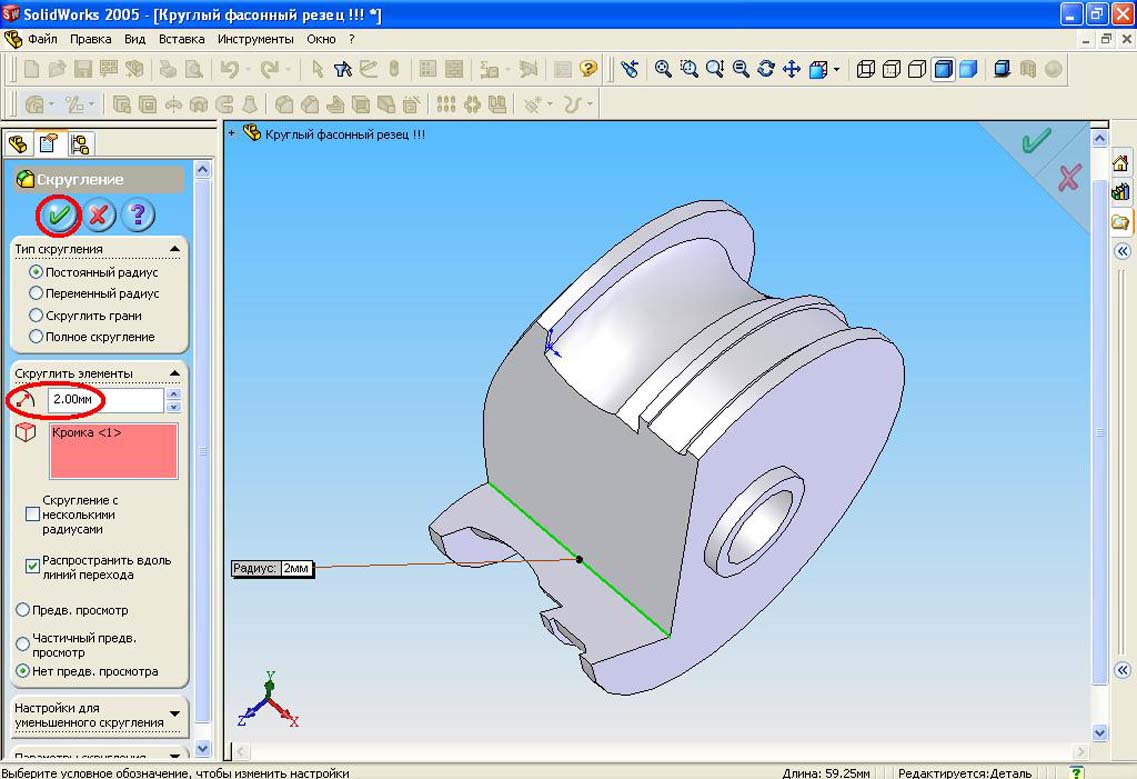Image resolution: width=1137 pixels, height=779 pixels.
Task: Select Постоянный радиус fillet type
Action: point(36,272)
